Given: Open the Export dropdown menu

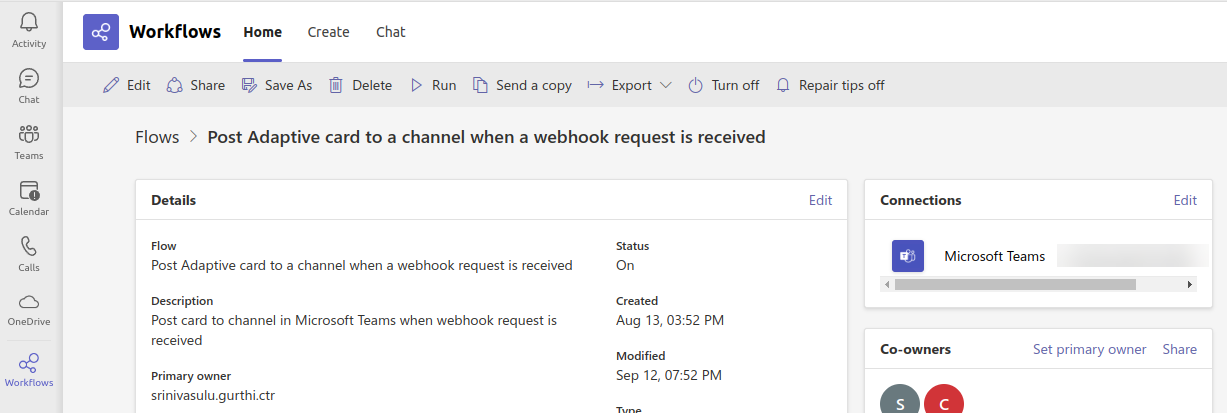Looking at the screenshot, I should click(630, 85).
